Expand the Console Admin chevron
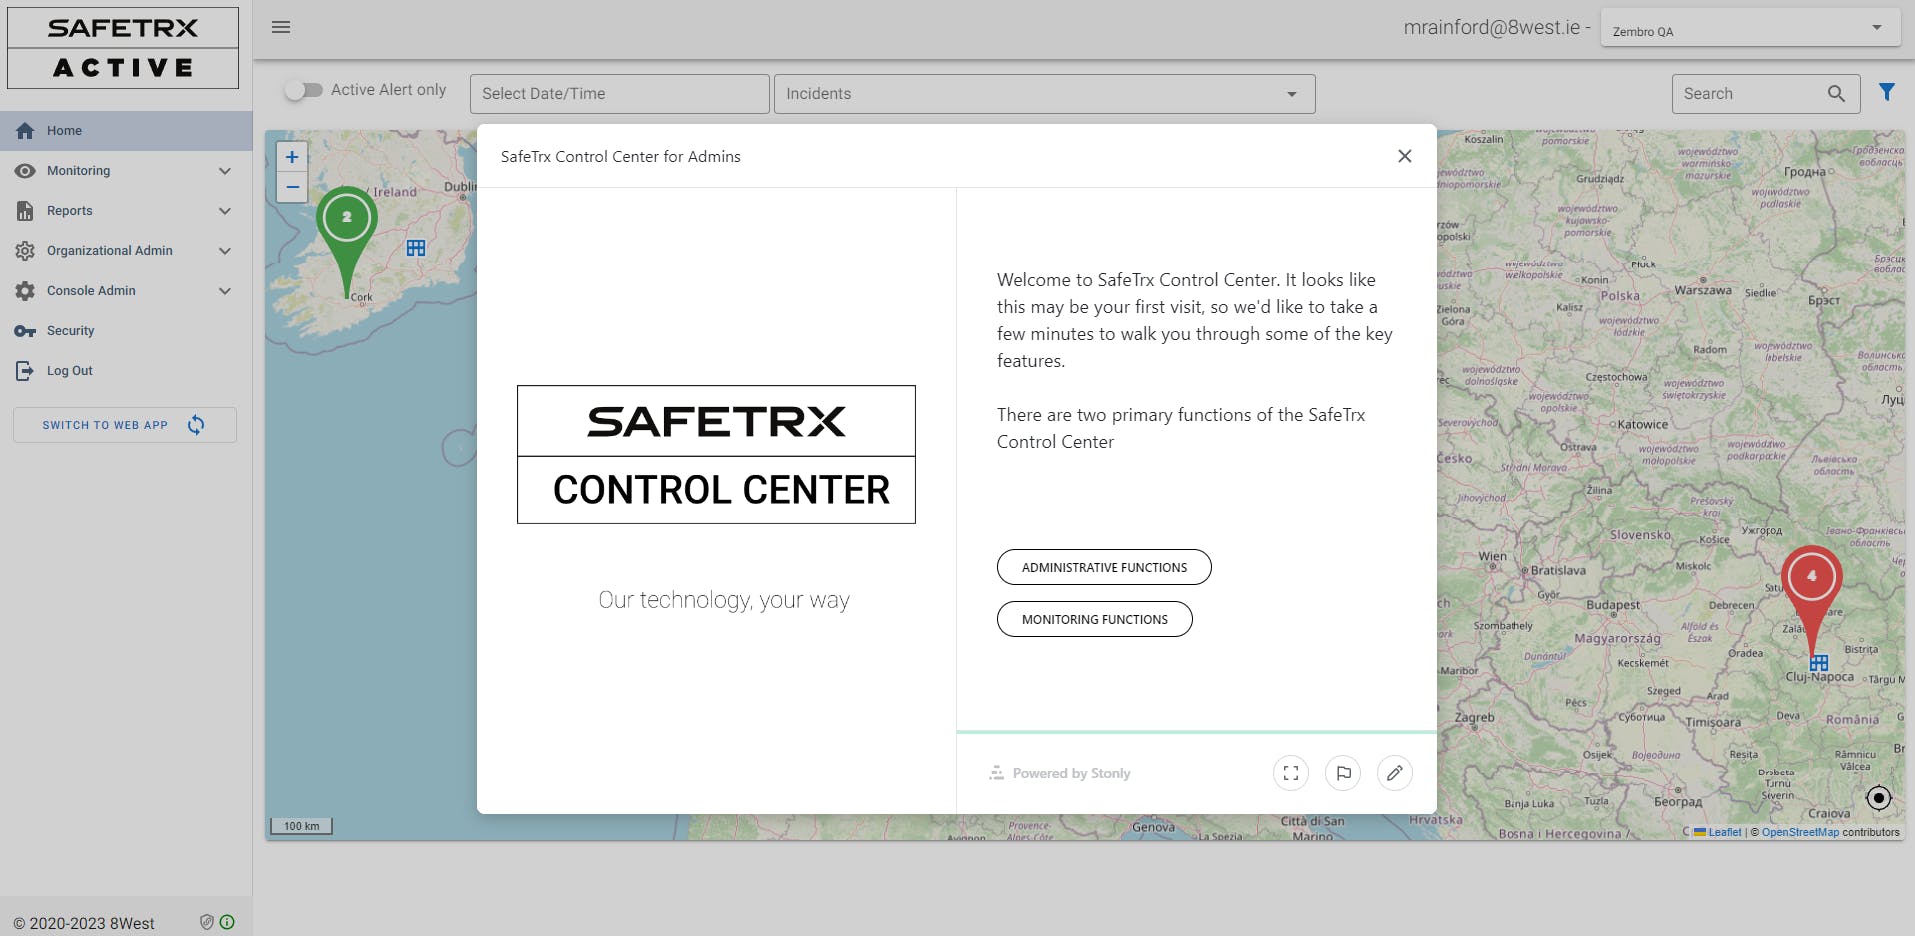The image size is (1915, 936). (225, 291)
